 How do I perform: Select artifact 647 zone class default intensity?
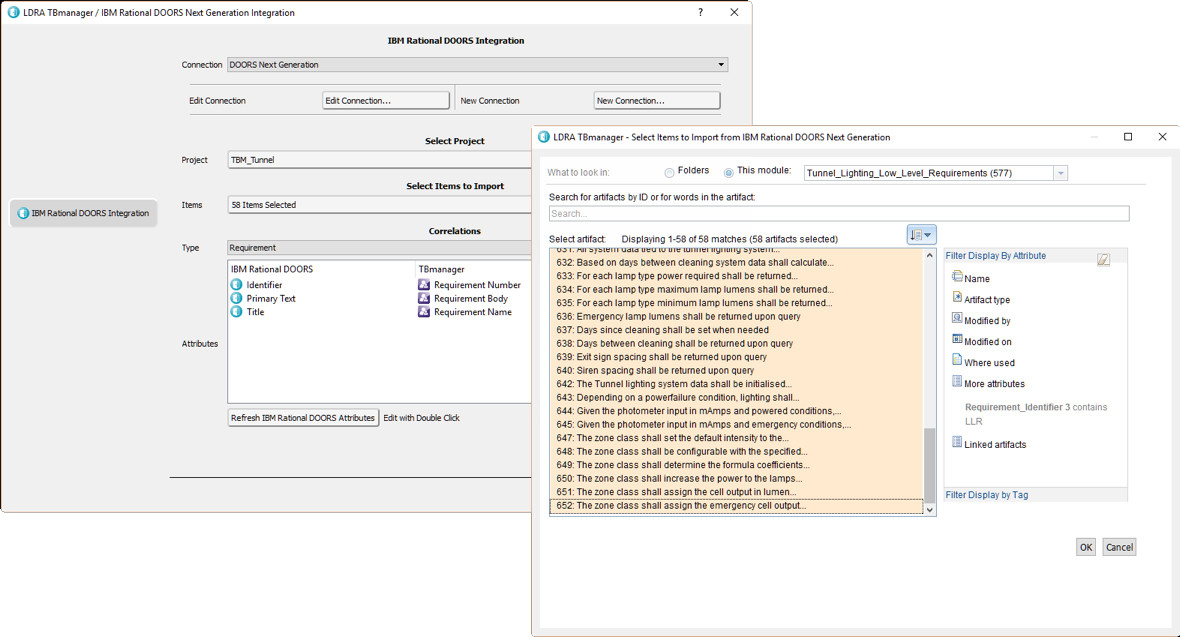(x=736, y=438)
